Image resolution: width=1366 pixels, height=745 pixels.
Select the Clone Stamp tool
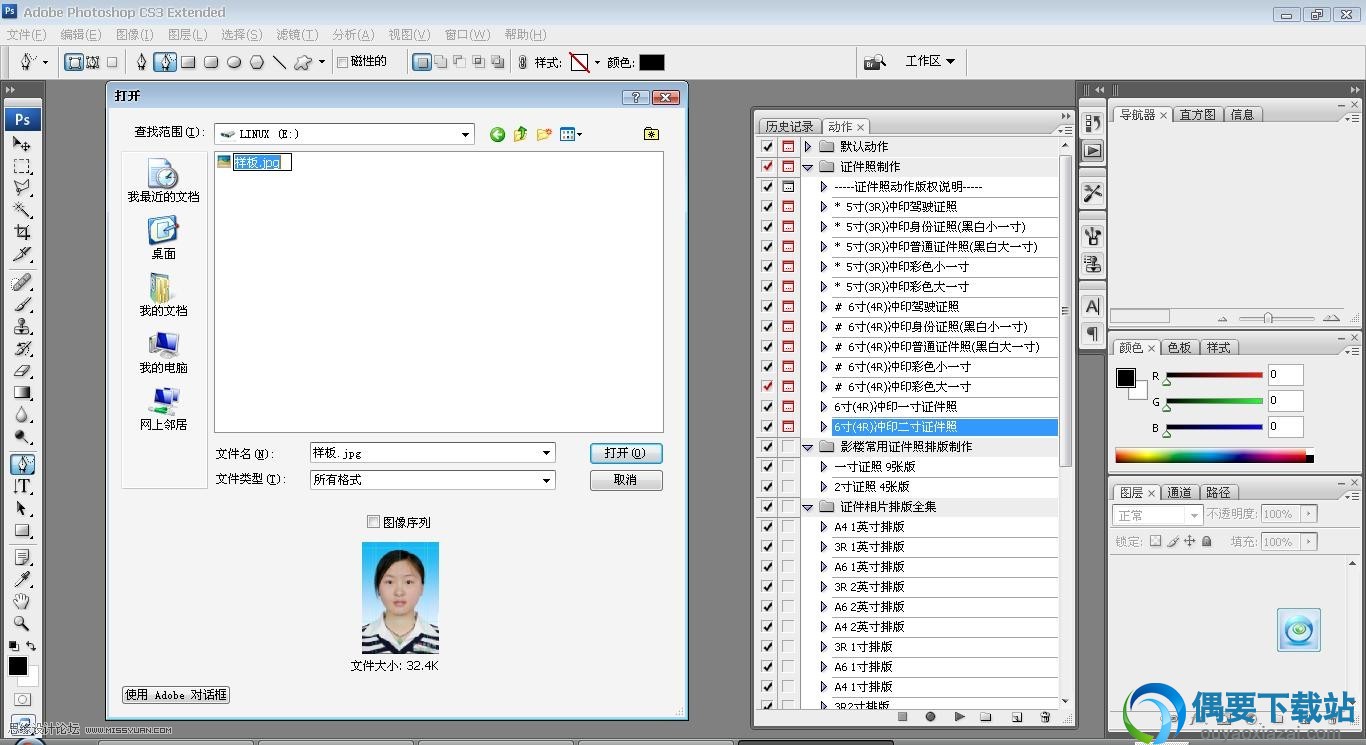22,326
